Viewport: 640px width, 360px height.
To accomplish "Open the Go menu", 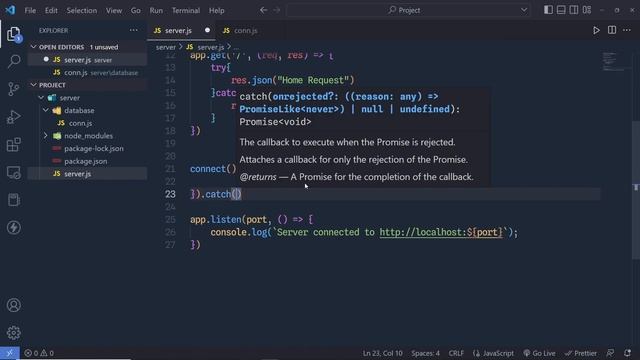I will tap(136, 11).
